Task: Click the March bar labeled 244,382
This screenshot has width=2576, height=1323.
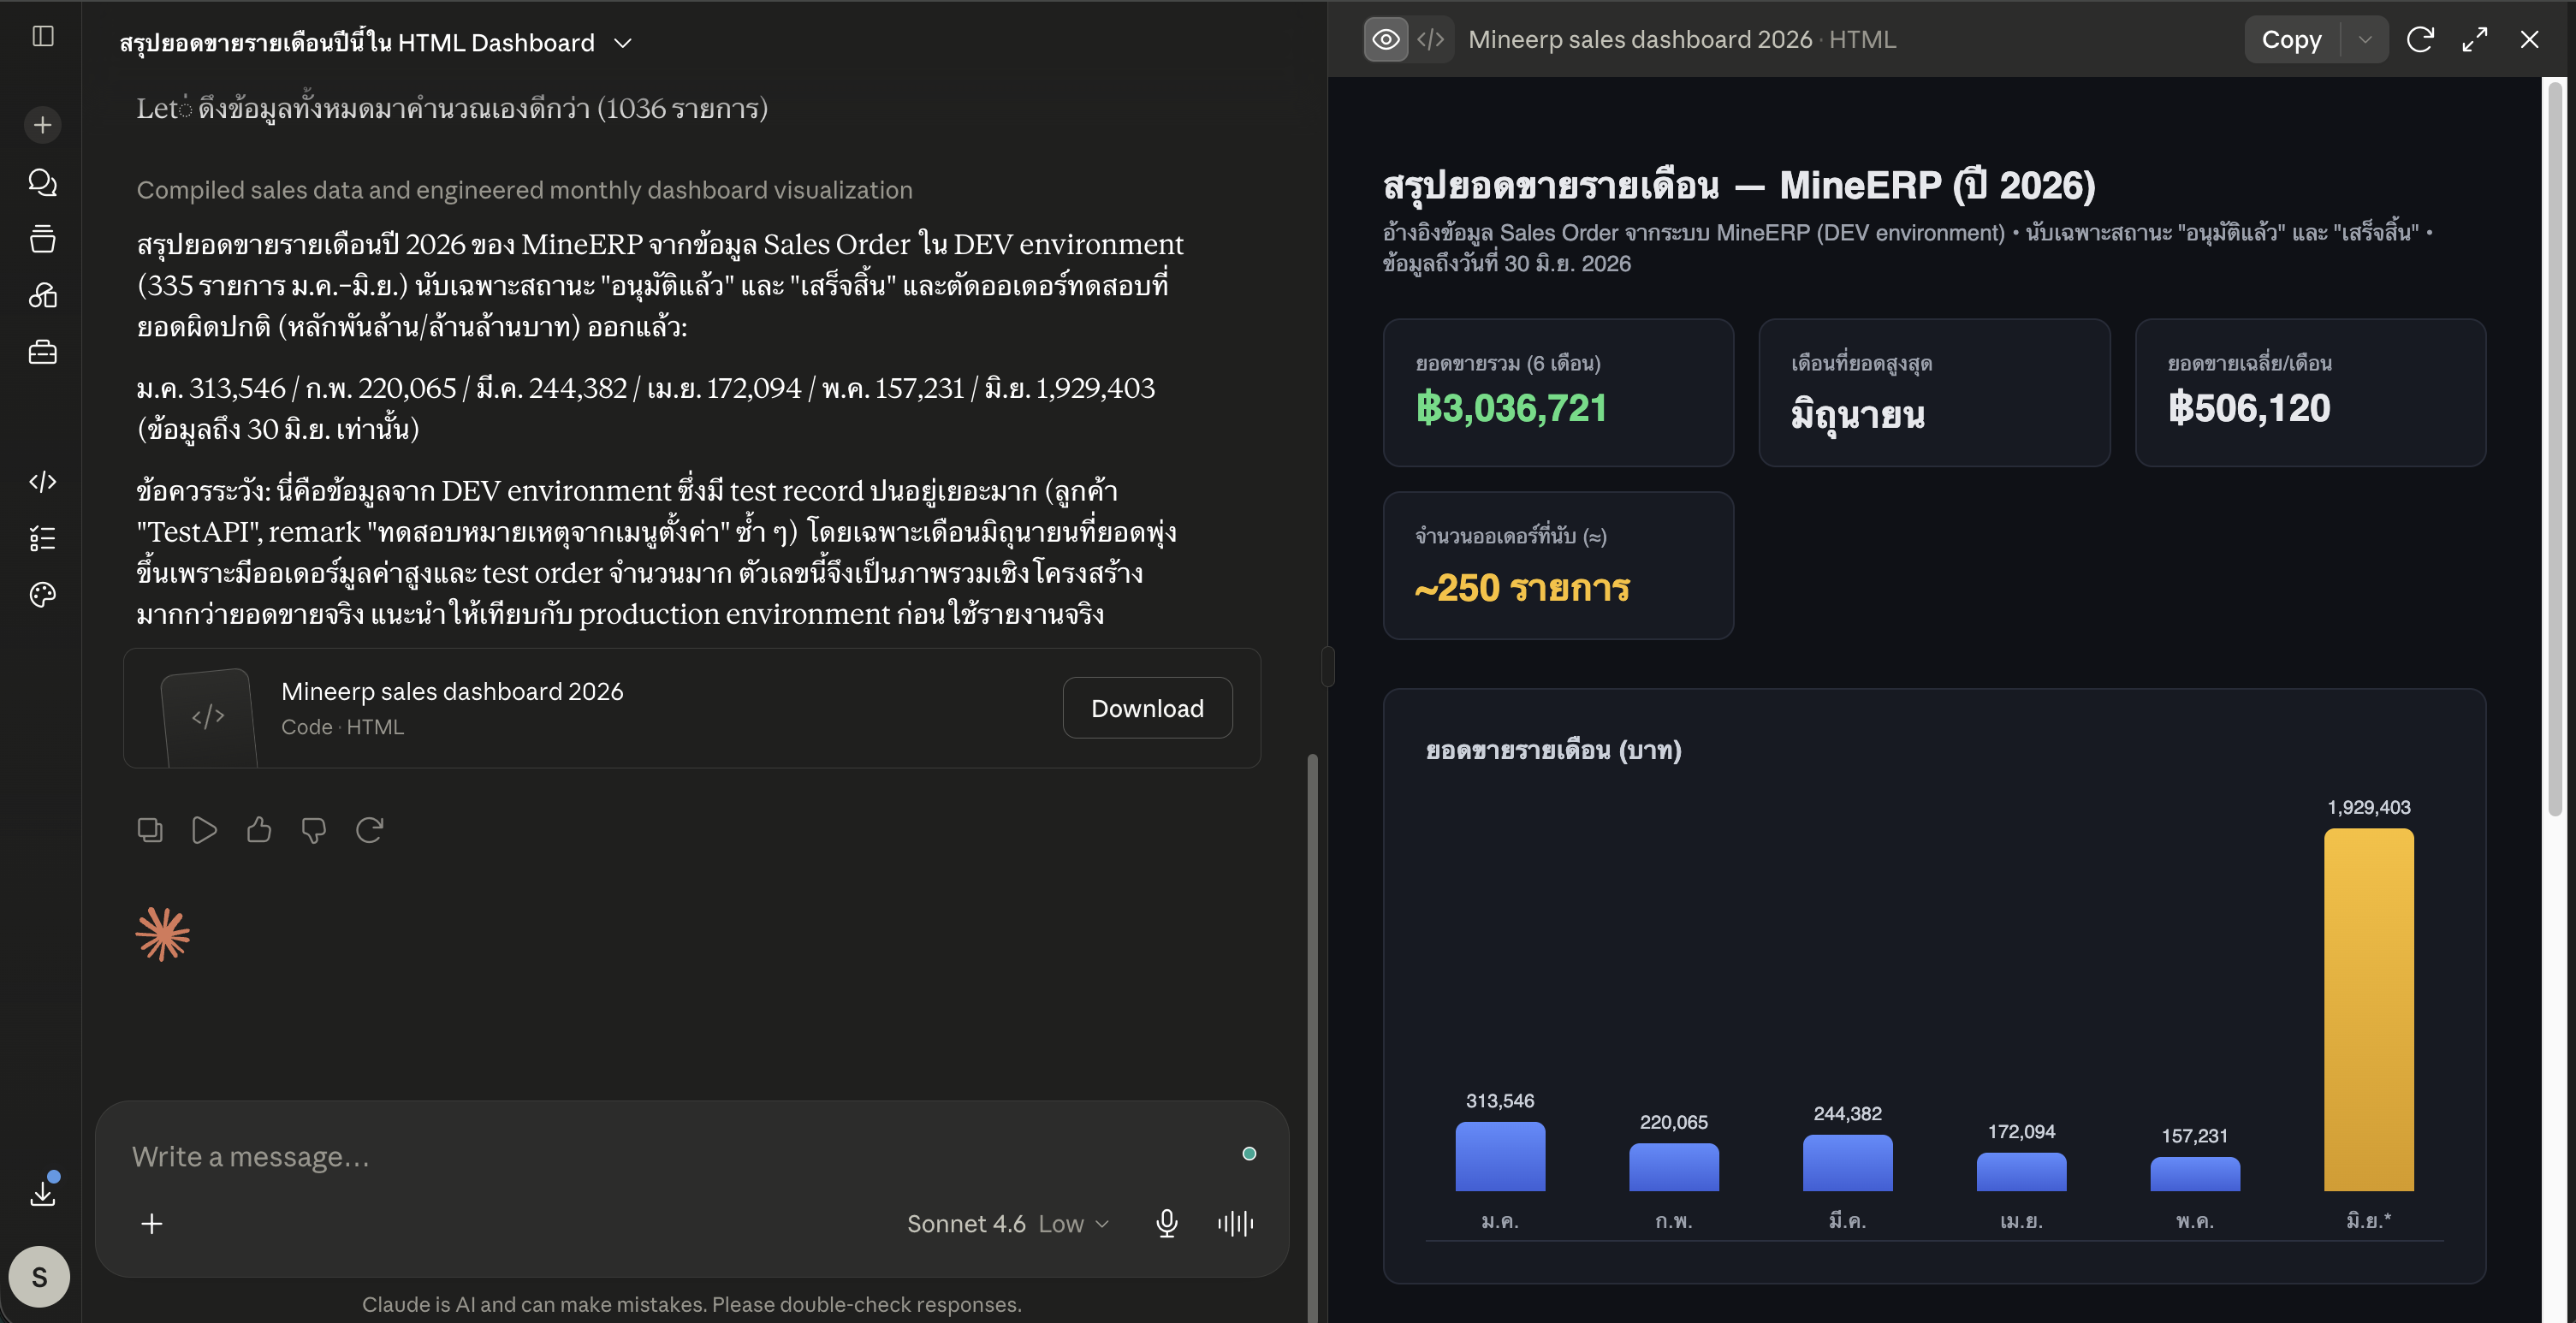Action: tap(1847, 1163)
